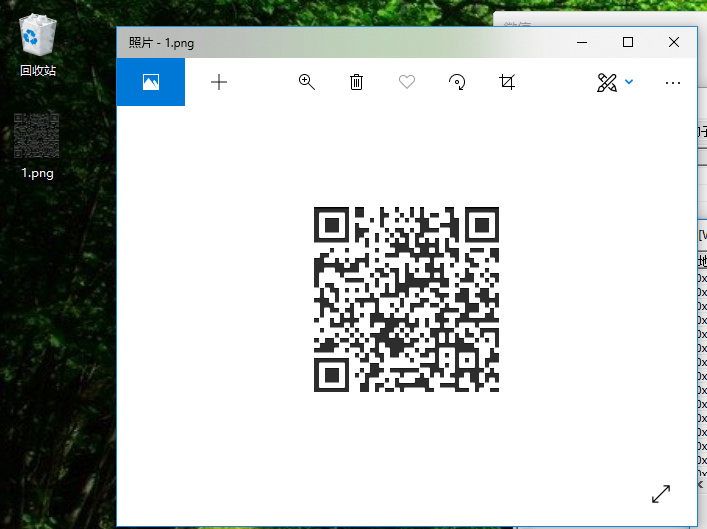Zoom into the photo with magnifier icon
This screenshot has height=529, width=707.
307,82
